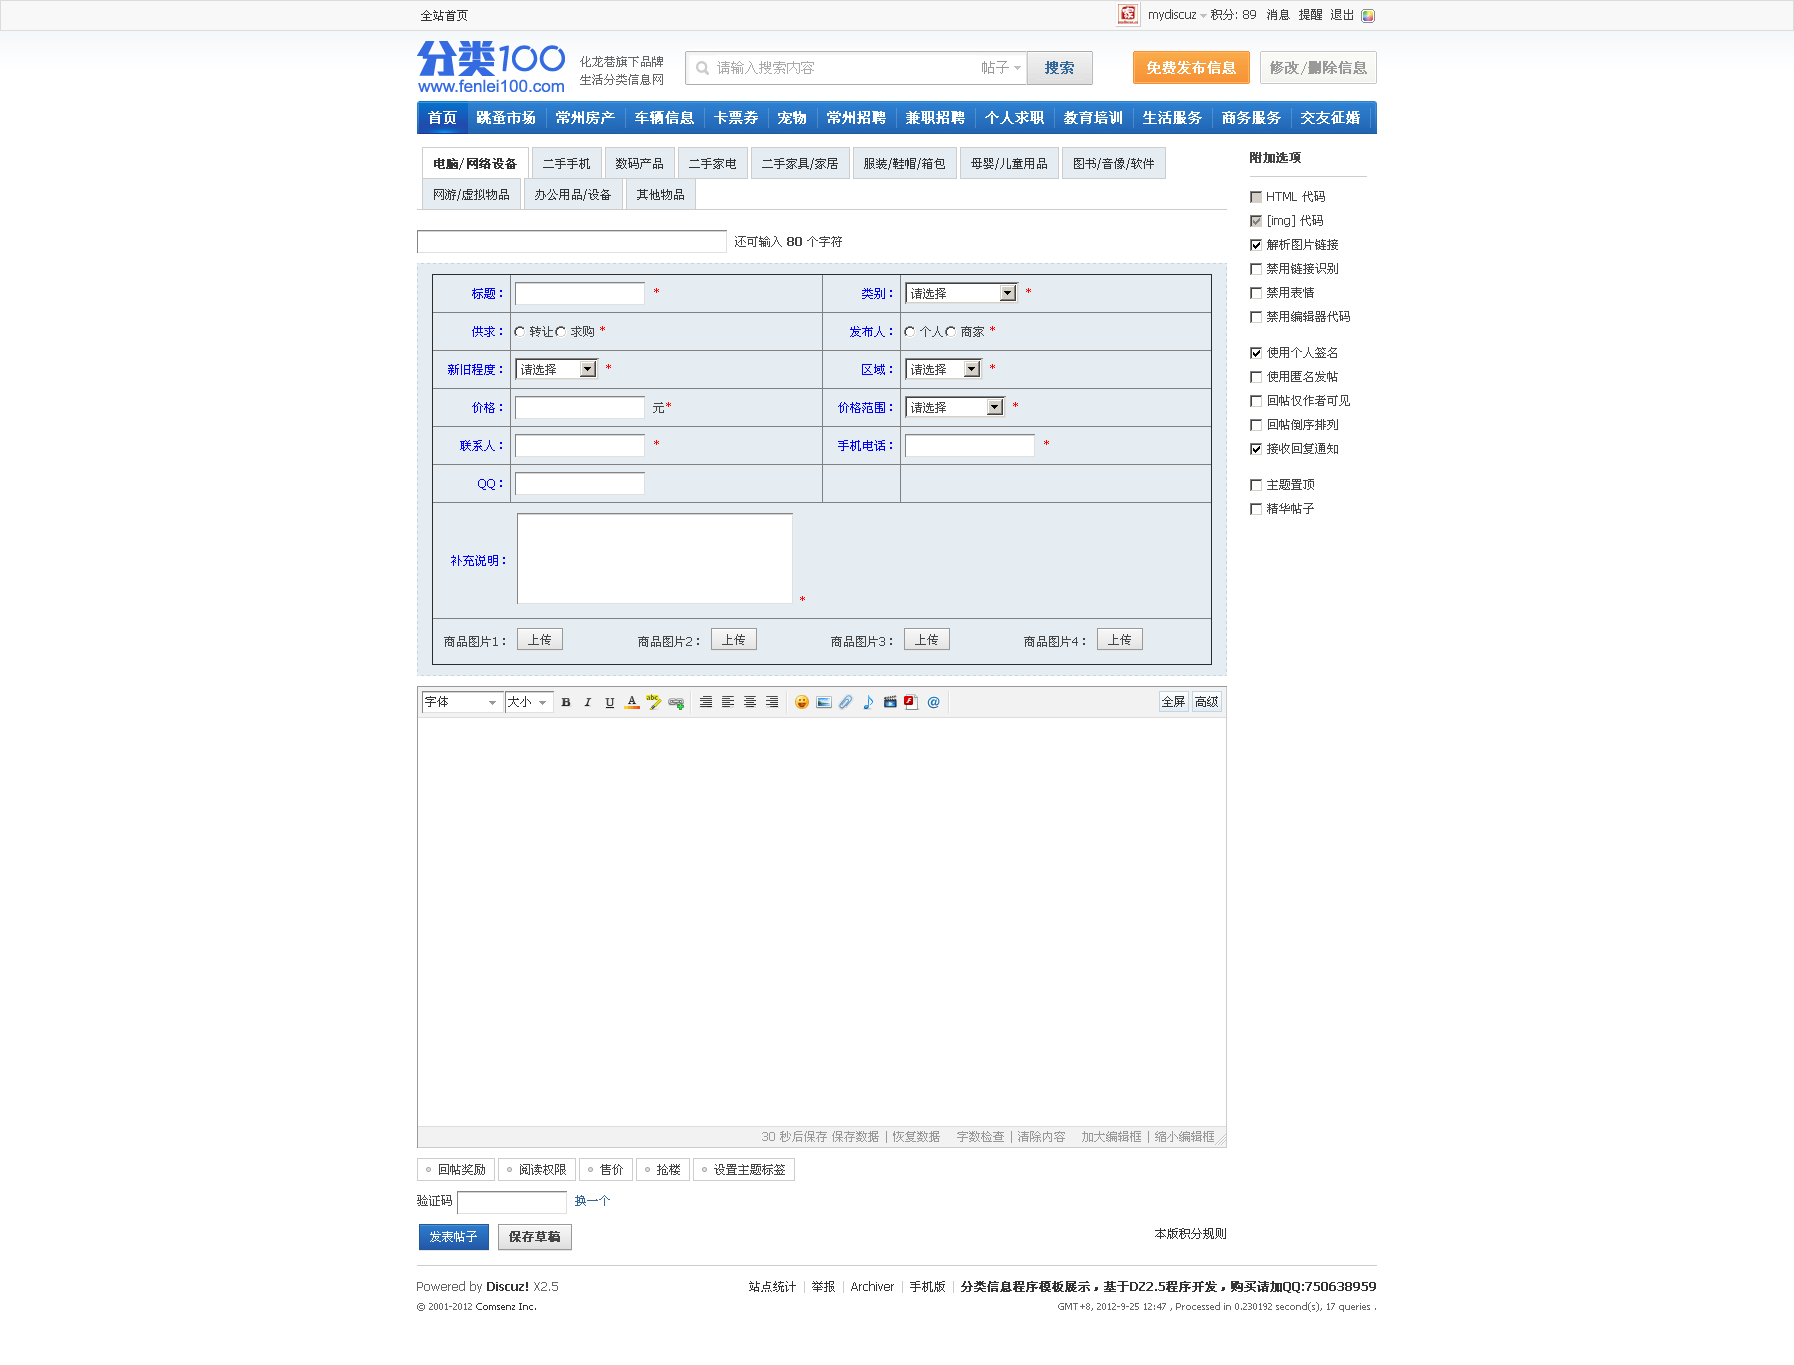Click the 发表帖子 submit button
The image size is (1794, 1365).
click(x=453, y=1237)
